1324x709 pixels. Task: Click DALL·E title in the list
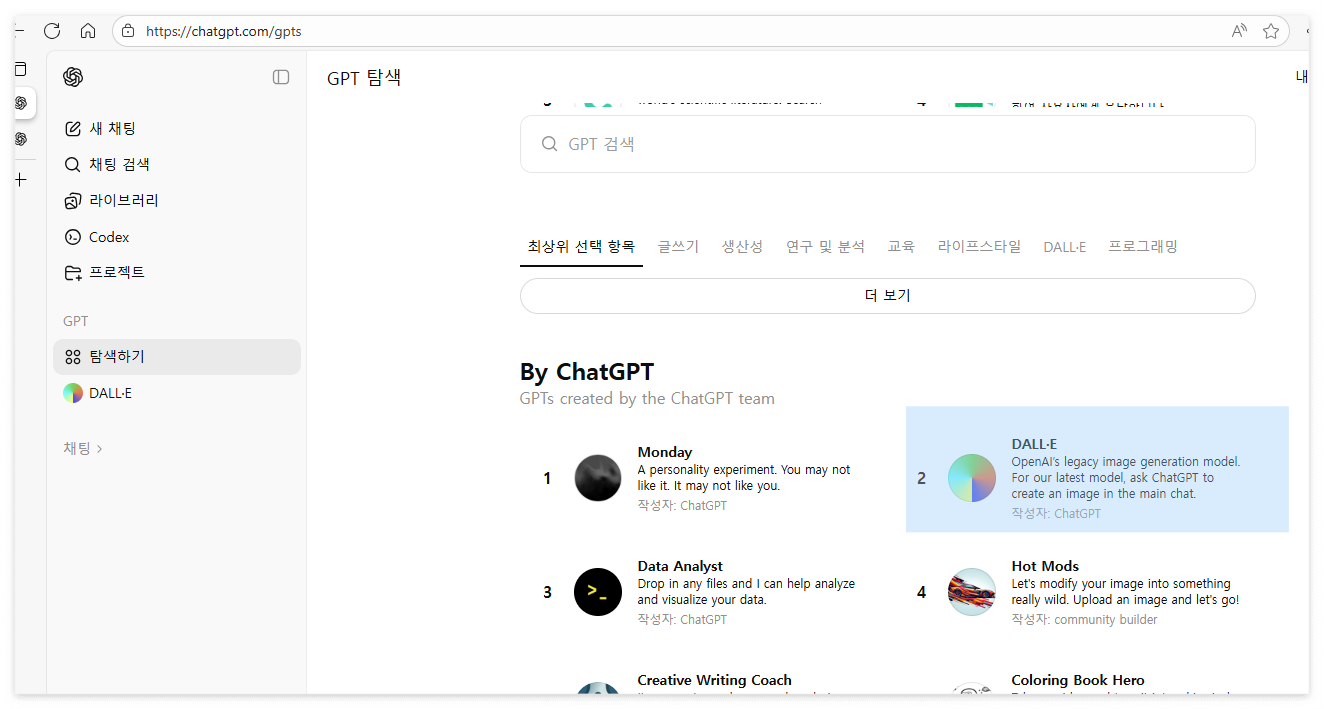pyautogui.click(x=1034, y=444)
